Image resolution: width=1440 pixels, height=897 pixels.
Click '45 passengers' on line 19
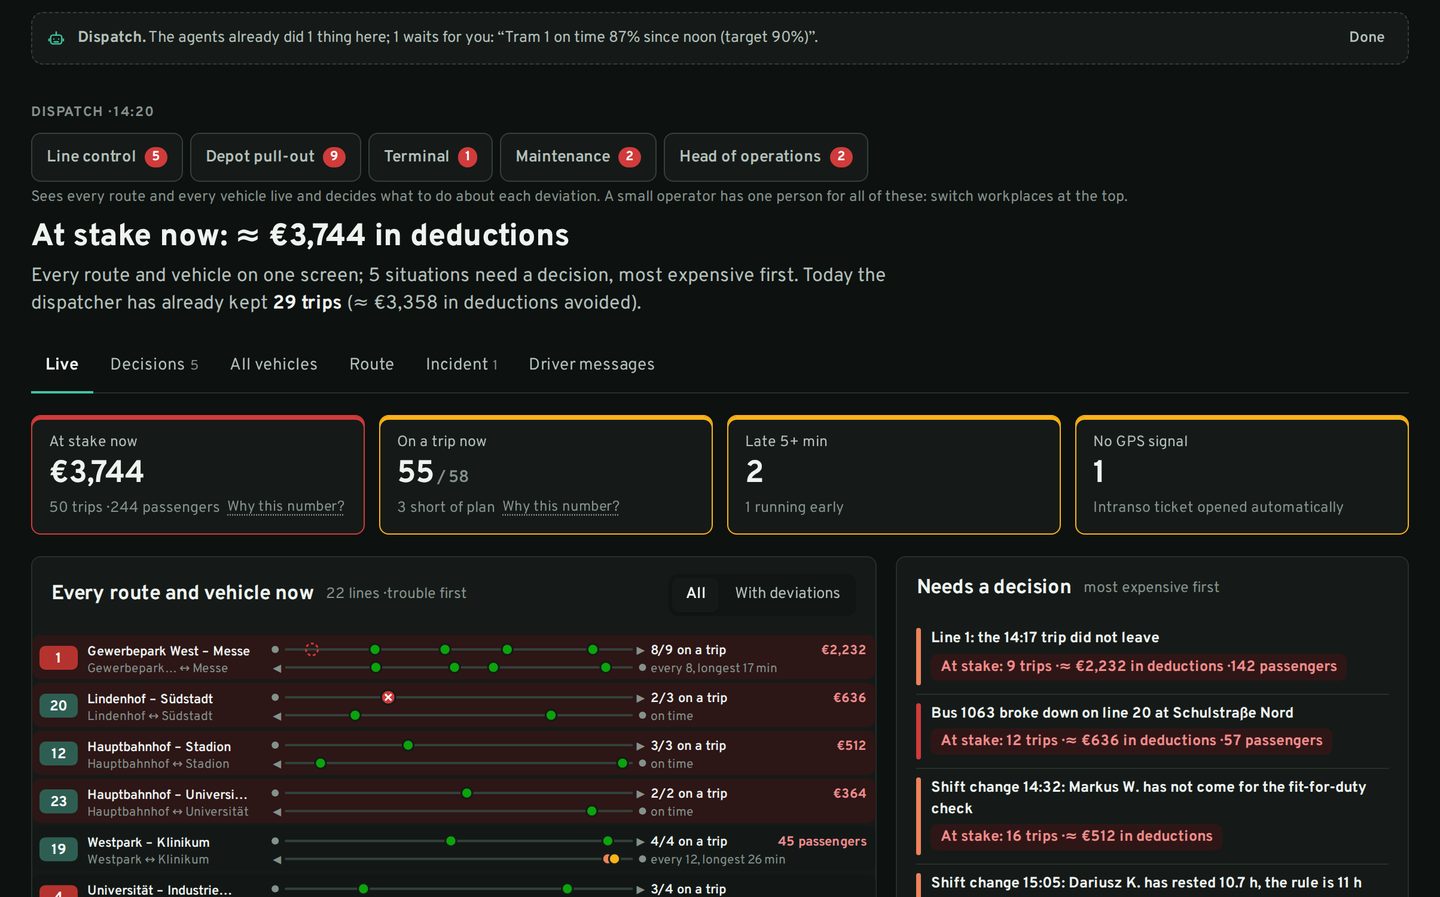click(822, 842)
